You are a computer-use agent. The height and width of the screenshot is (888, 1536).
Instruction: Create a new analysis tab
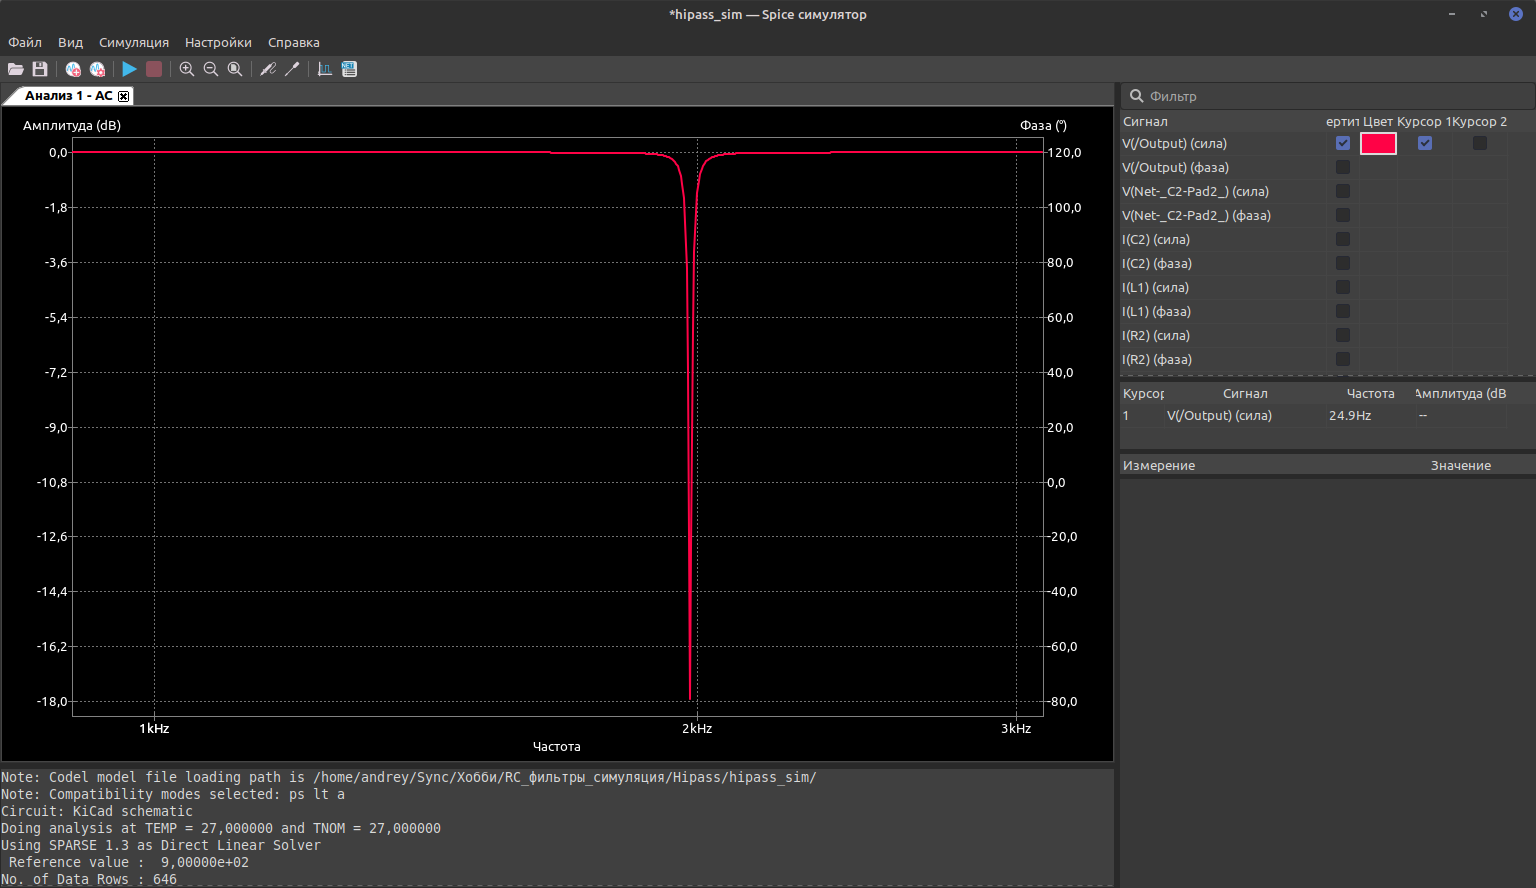pyautogui.click(x=73, y=69)
